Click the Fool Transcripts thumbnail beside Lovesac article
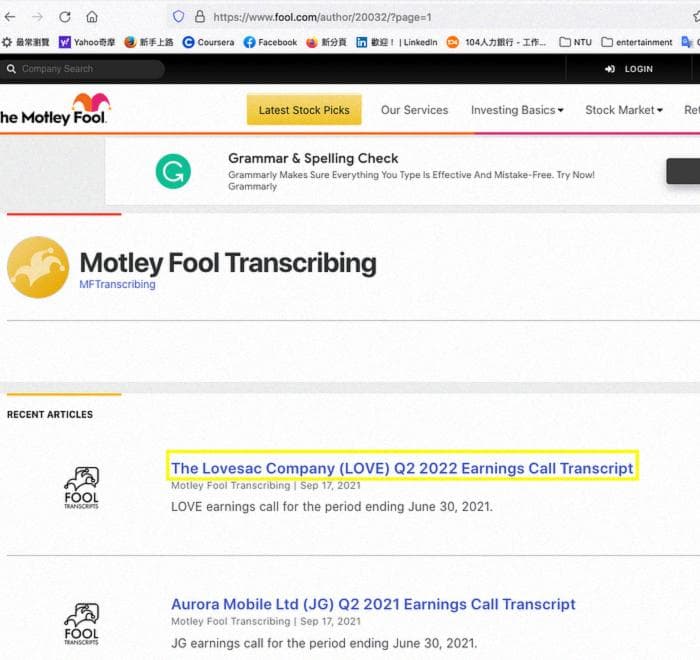 [81, 488]
